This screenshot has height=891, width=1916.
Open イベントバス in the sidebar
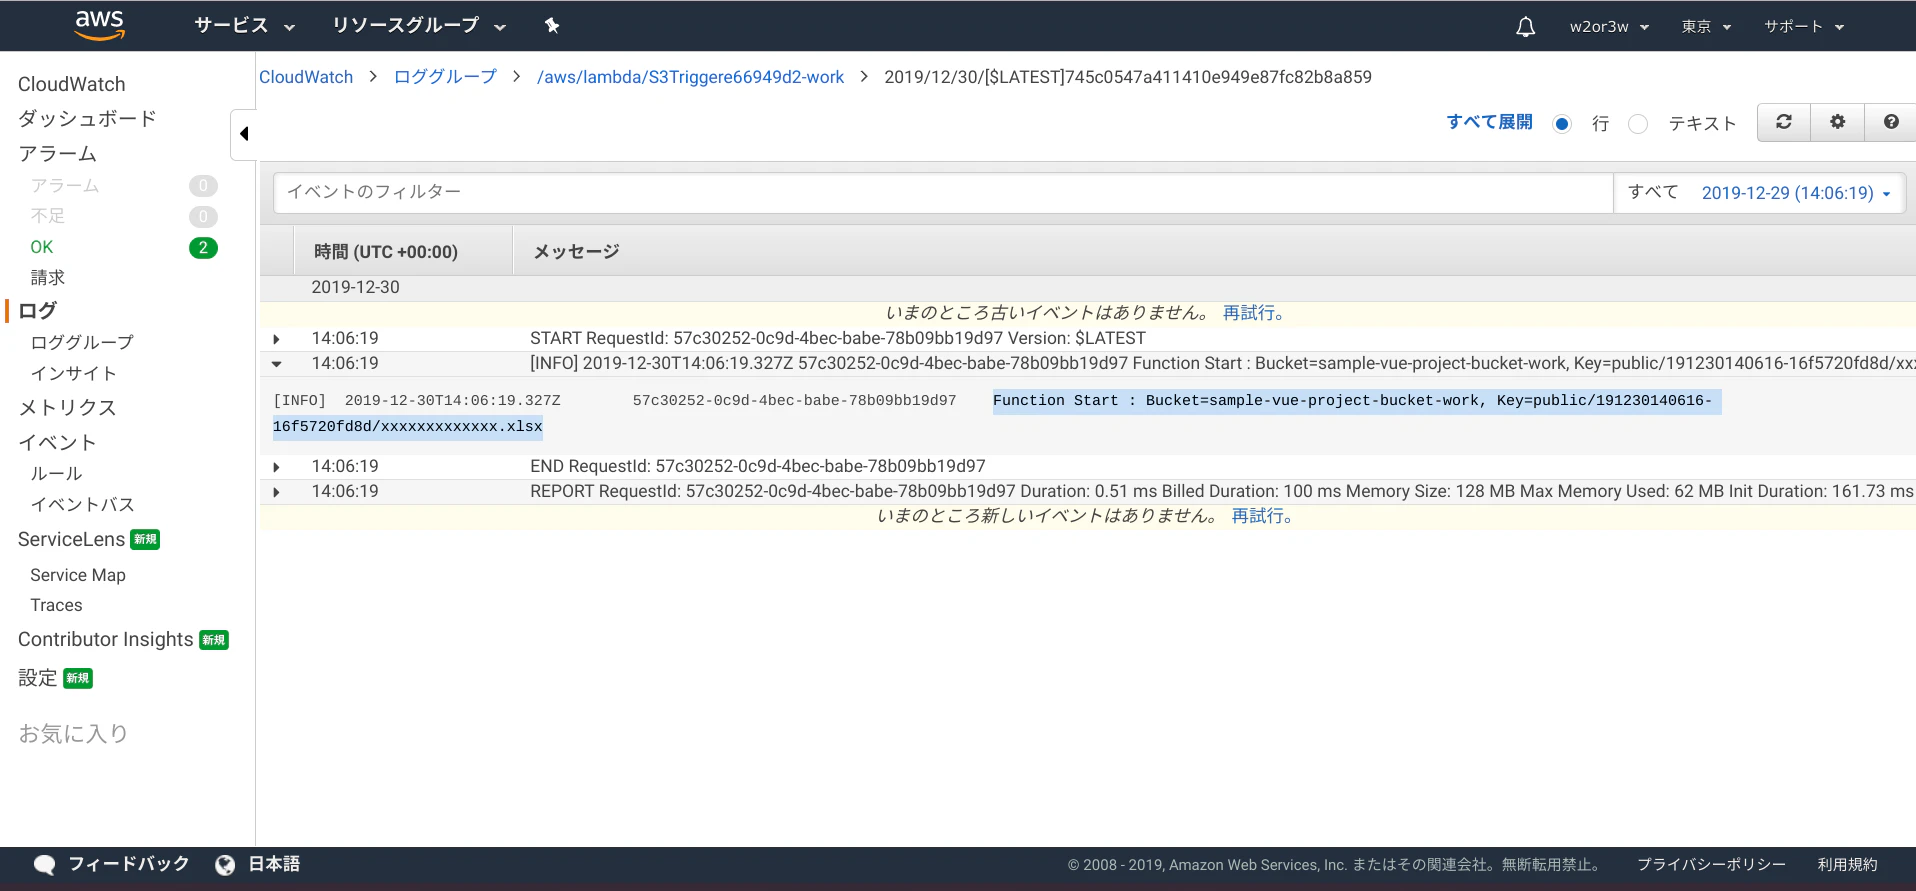pos(82,505)
